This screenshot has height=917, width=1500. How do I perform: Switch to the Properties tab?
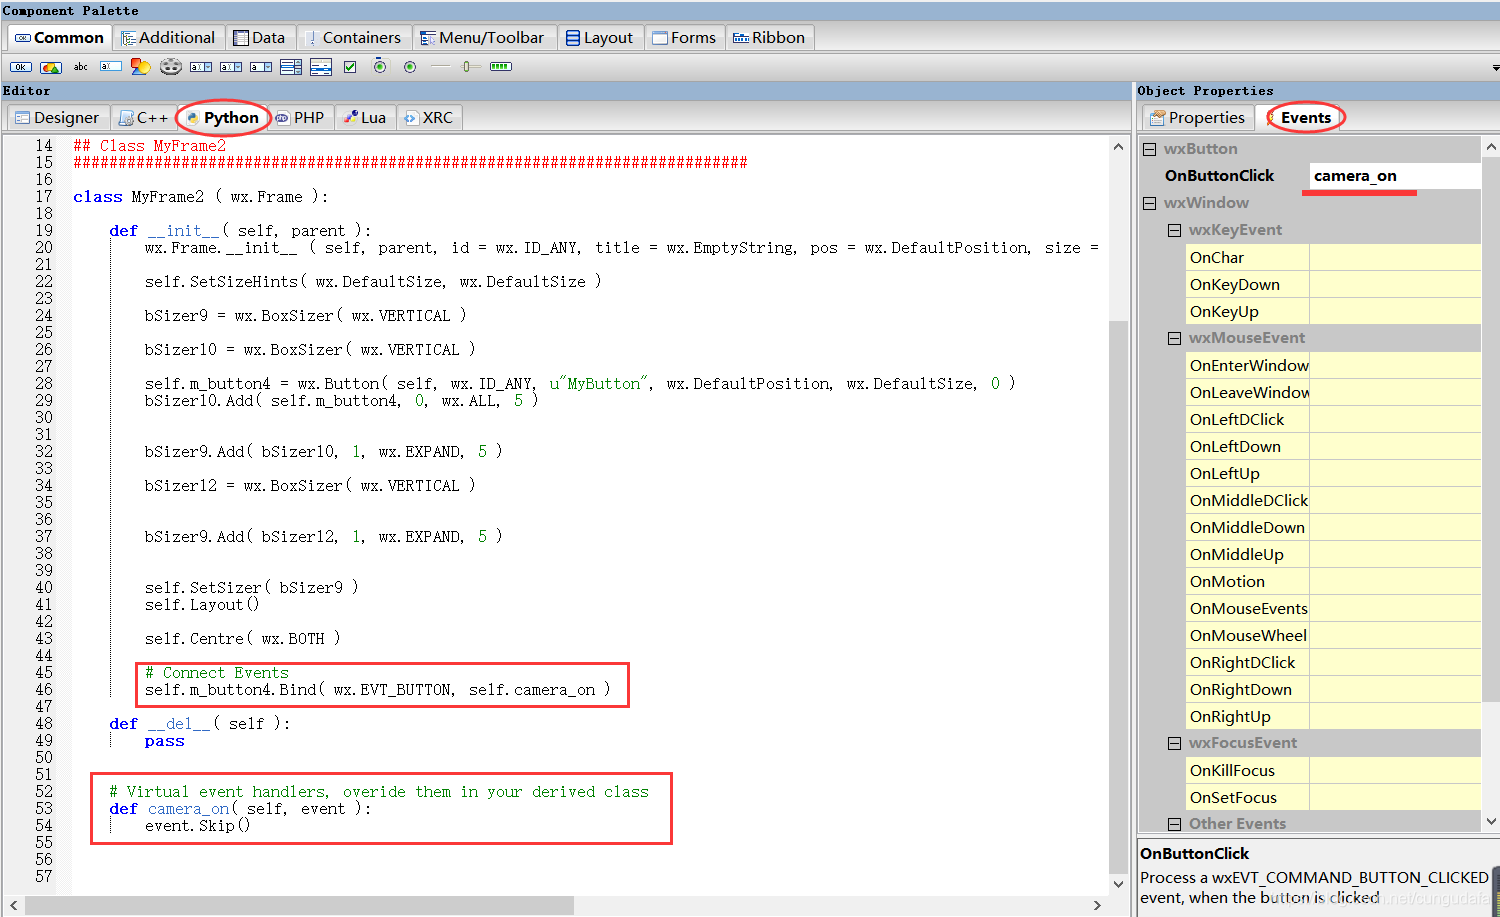1198,118
